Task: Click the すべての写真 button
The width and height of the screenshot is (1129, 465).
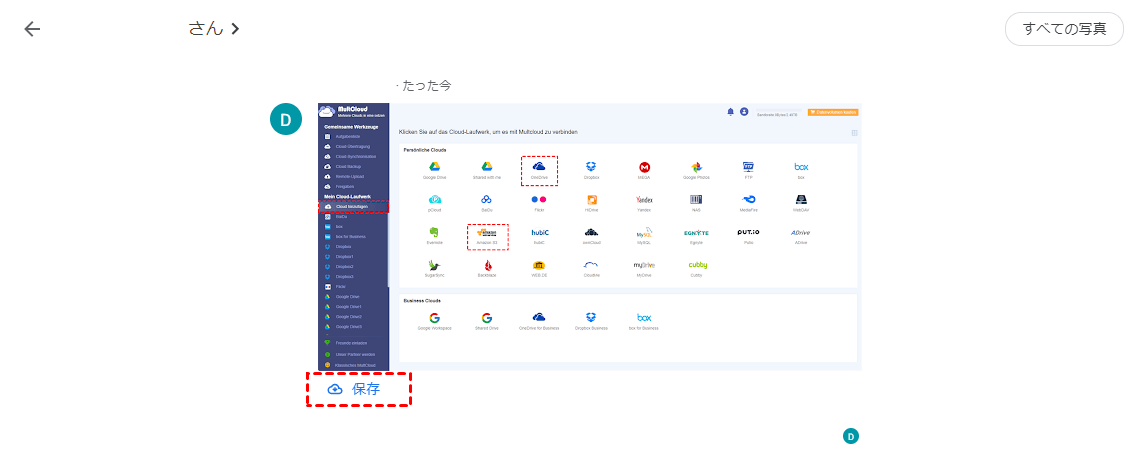Action: tap(1064, 29)
